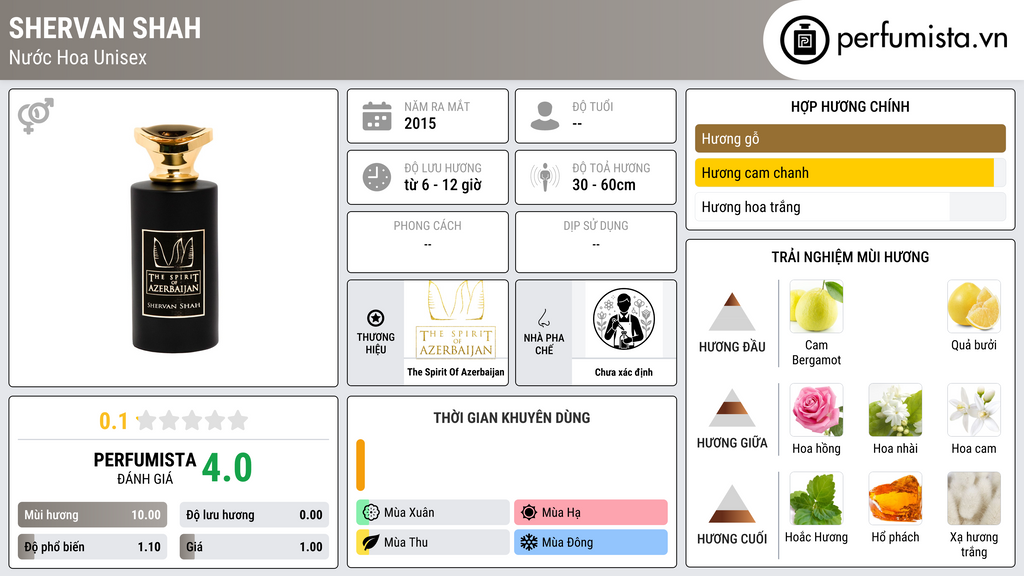Click the orange daytime usage bar
Viewport: 1024px width, 576px height.
point(360,465)
